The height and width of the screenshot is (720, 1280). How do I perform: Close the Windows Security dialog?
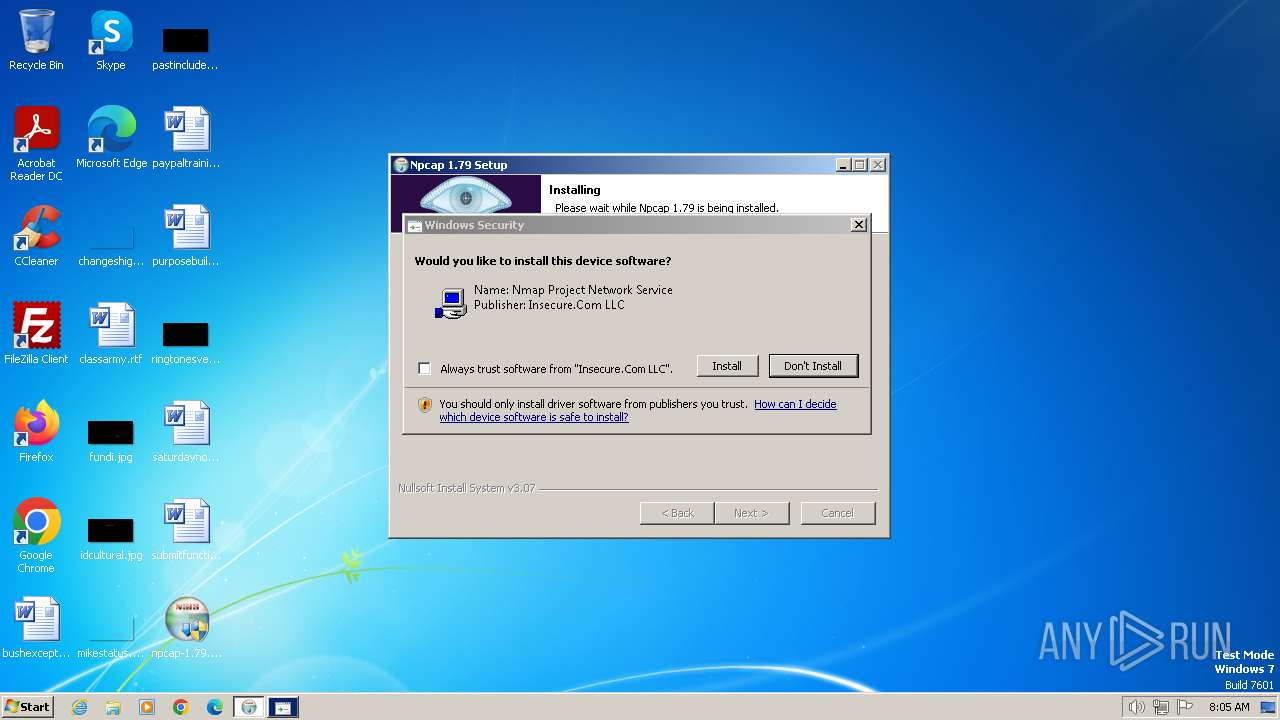click(x=858, y=225)
